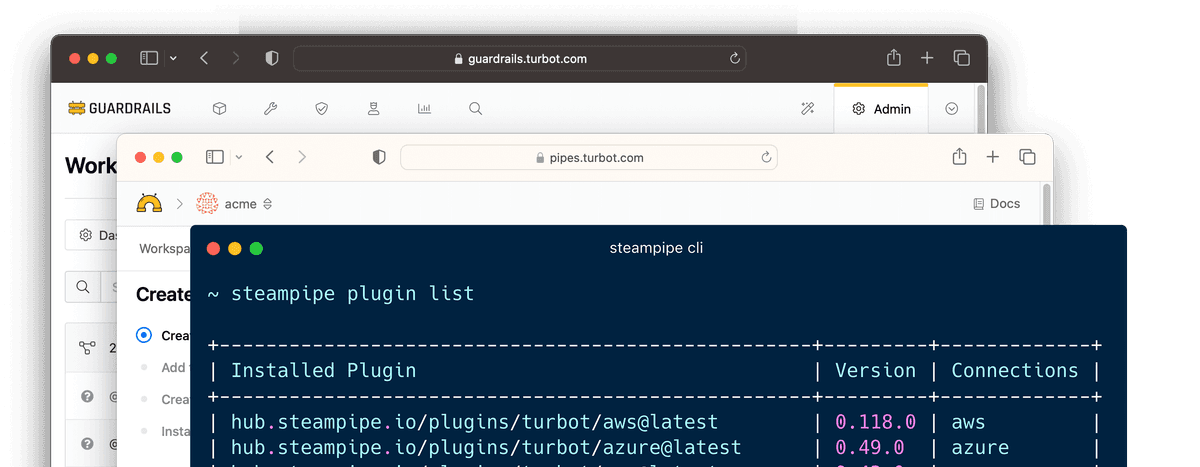Viewport: 1200px width, 467px height.
Task: Share the guardrails.turbot.com page
Action: pos(894,58)
